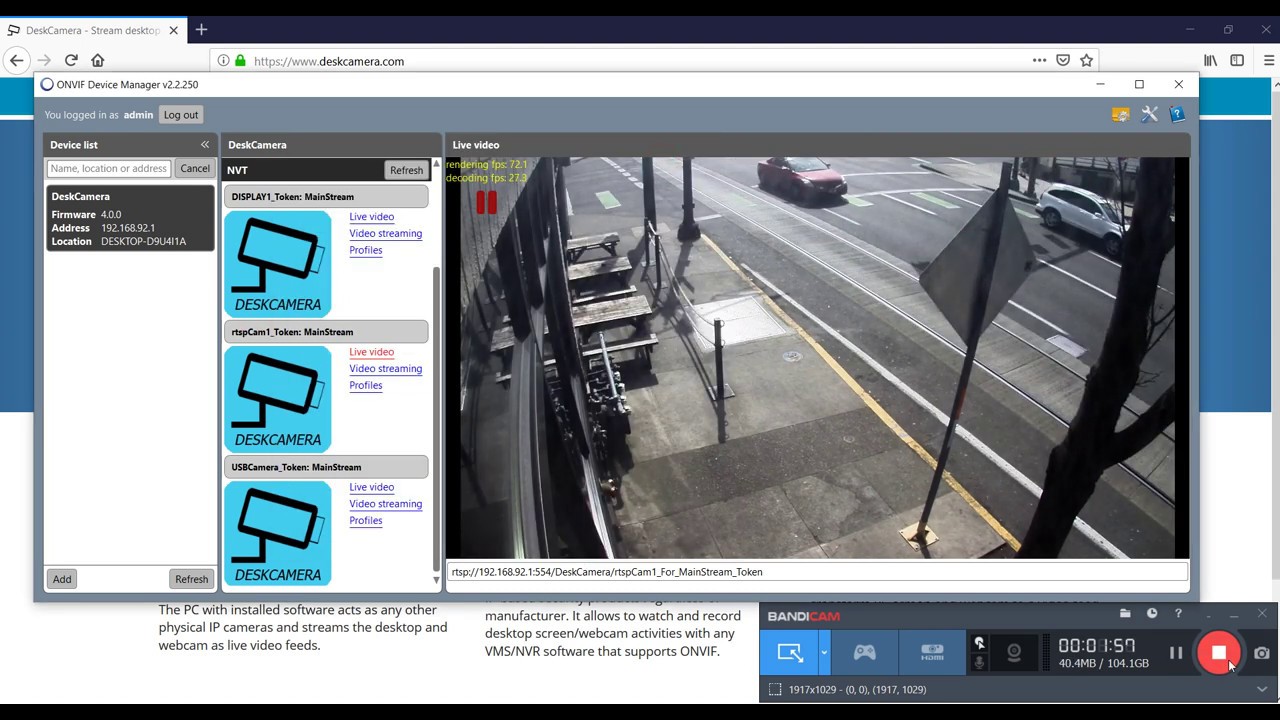Toggle Bandicam mouse cursor effect
The width and height of the screenshot is (1280, 720).
click(x=980, y=644)
